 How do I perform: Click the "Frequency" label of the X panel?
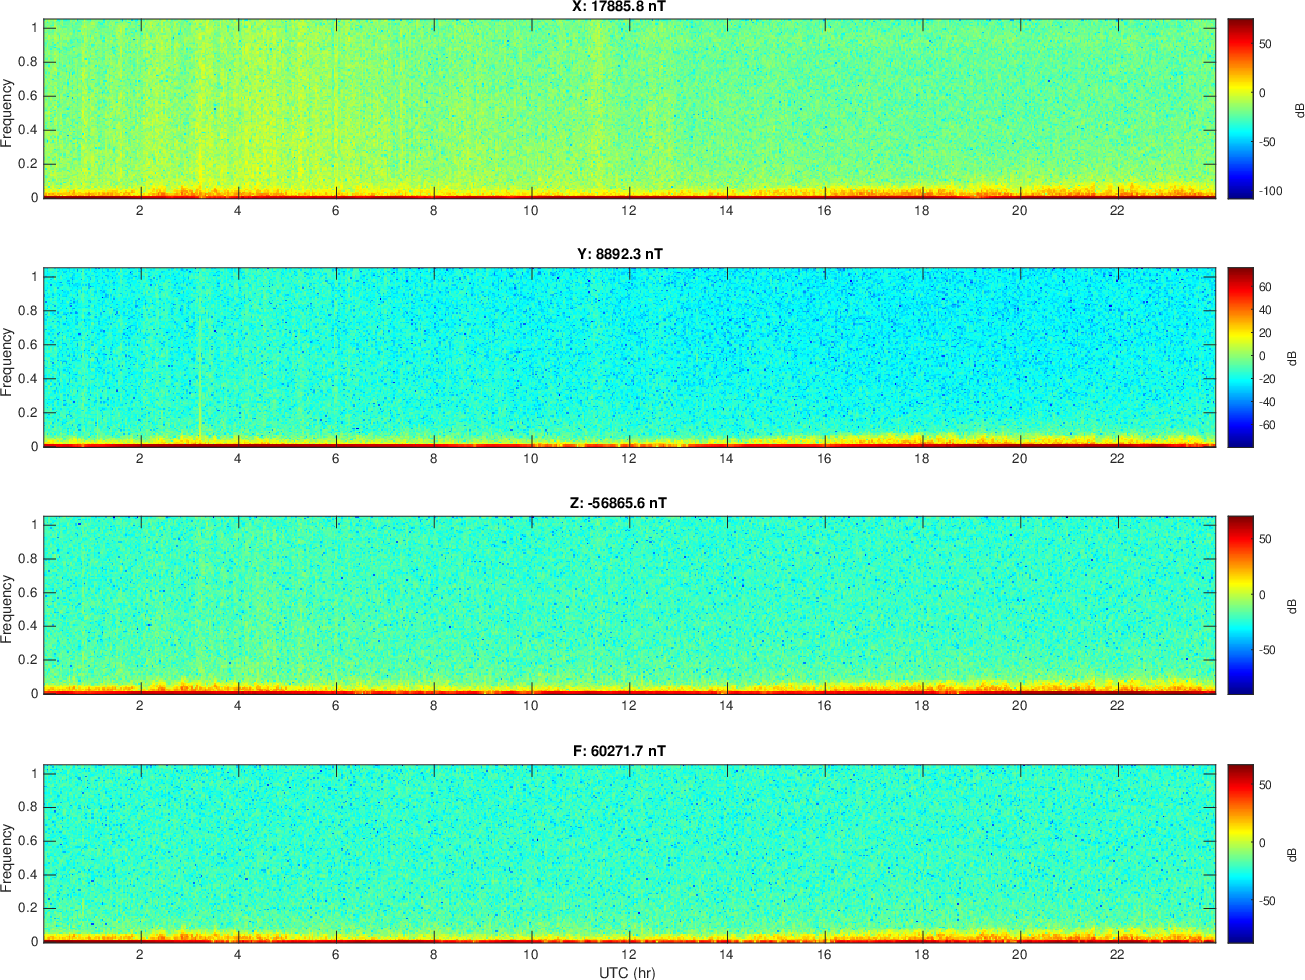(8, 113)
